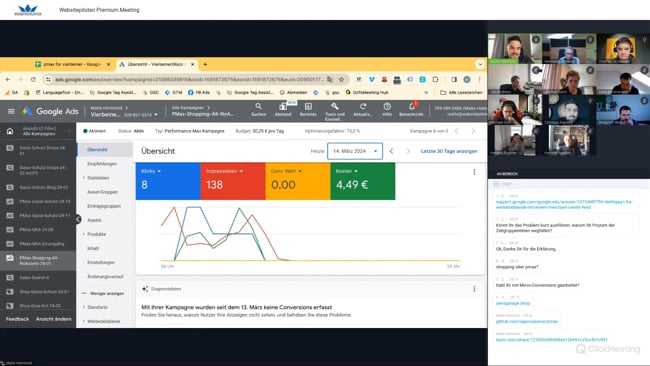650x366 pixels.
Task: Open Inhalt in side menu
Action: (x=93, y=248)
